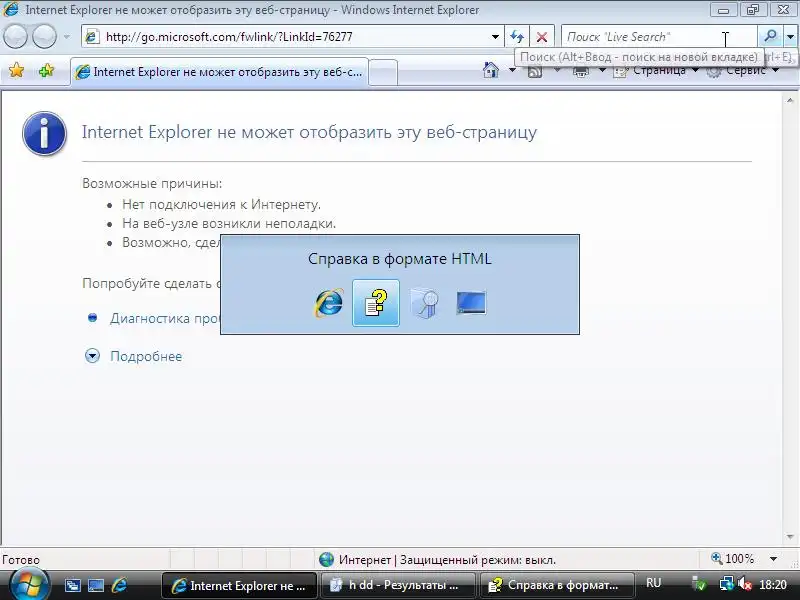Select Internet Explorer in task switcher
The height and width of the screenshot is (600, 800).
pos(329,303)
